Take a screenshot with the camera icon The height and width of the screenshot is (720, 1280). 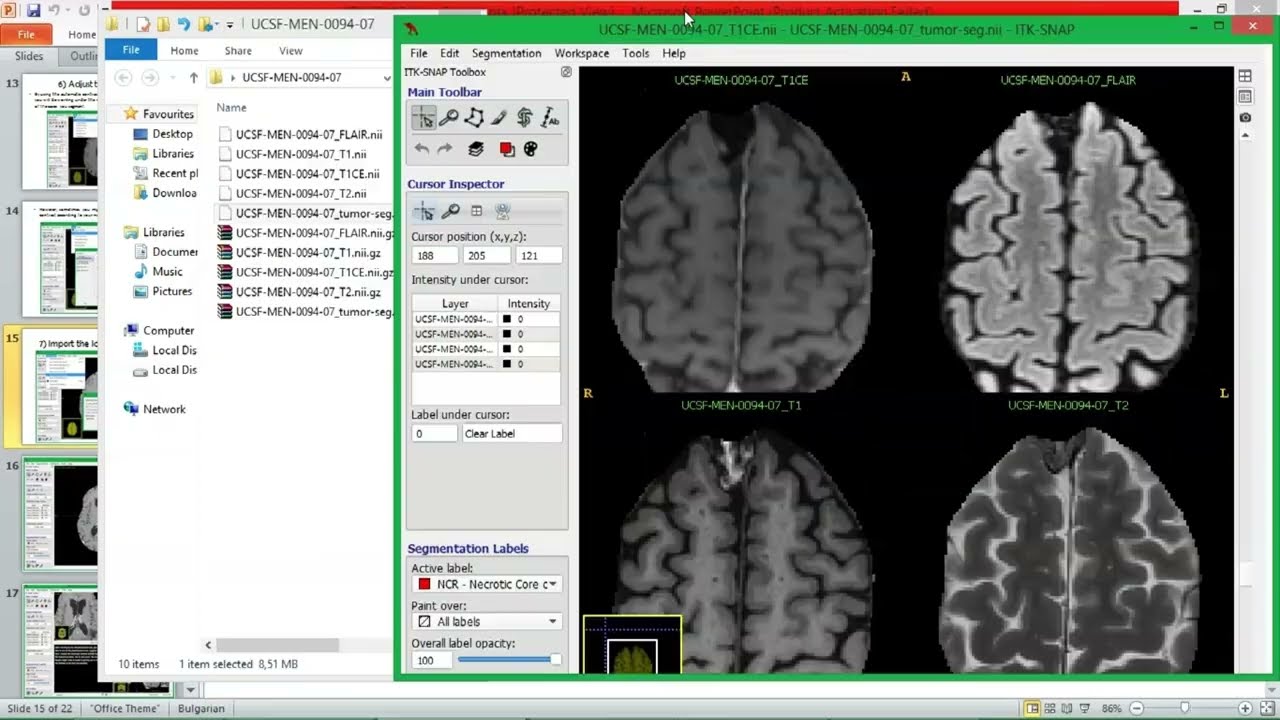pos(1245,118)
